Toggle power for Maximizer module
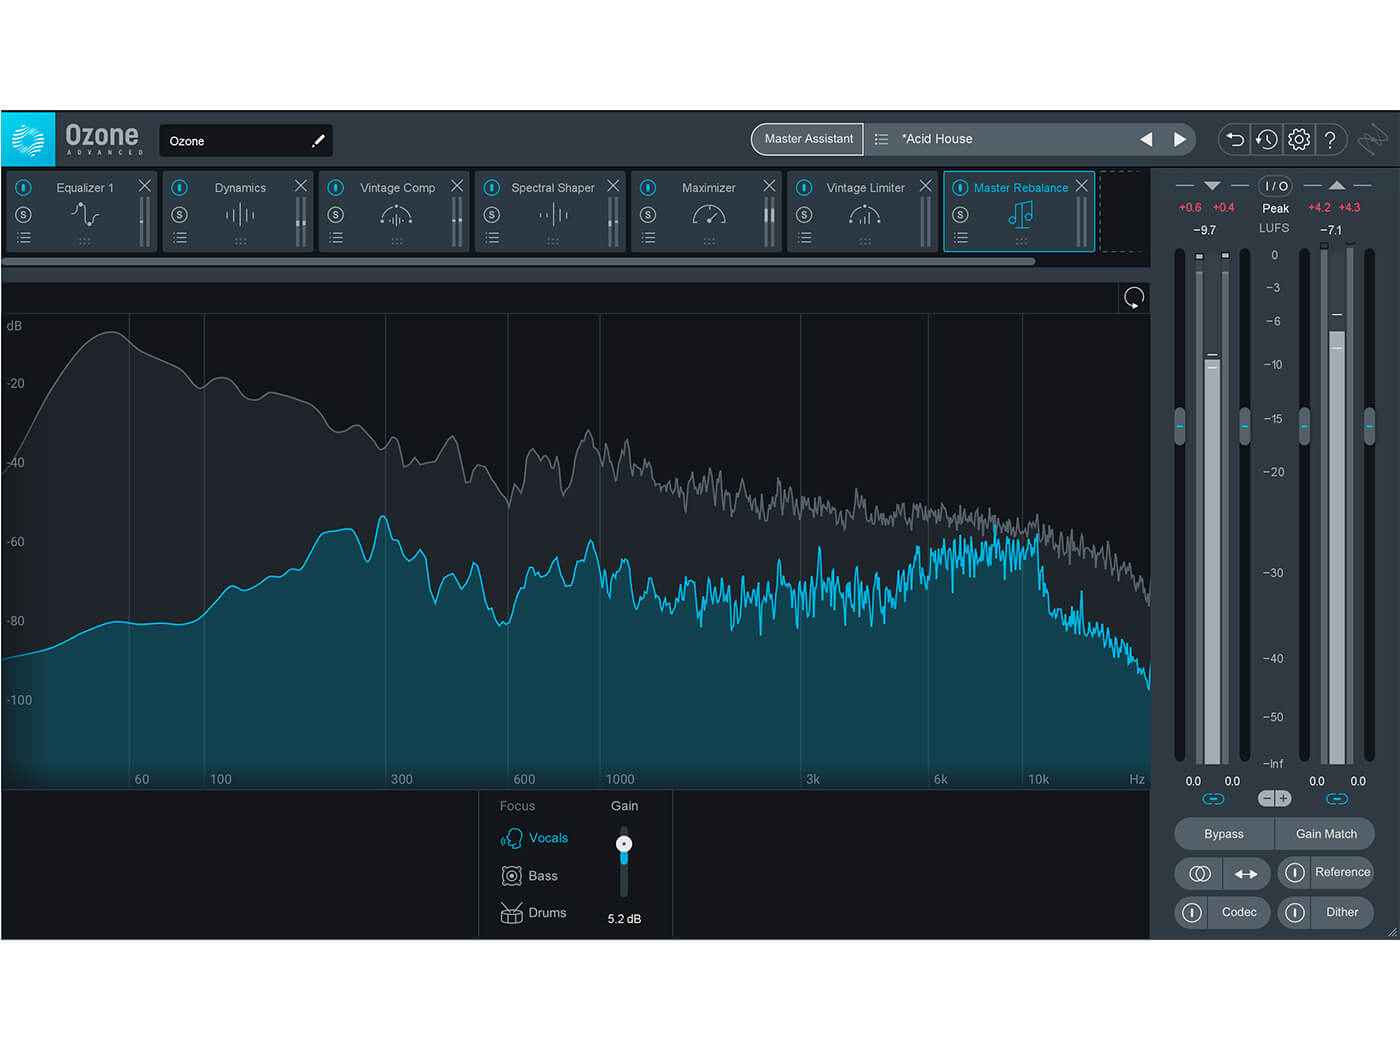 pyautogui.click(x=648, y=187)
